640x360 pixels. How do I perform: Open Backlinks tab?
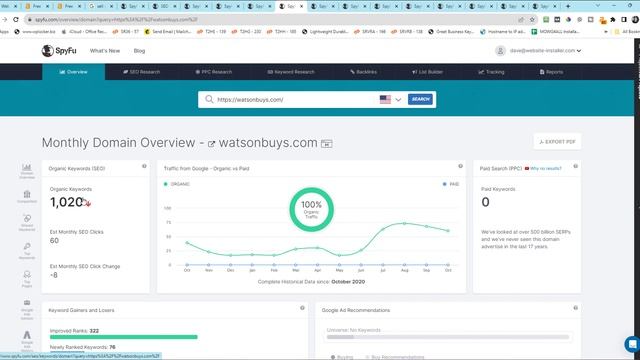coord(363,72)
